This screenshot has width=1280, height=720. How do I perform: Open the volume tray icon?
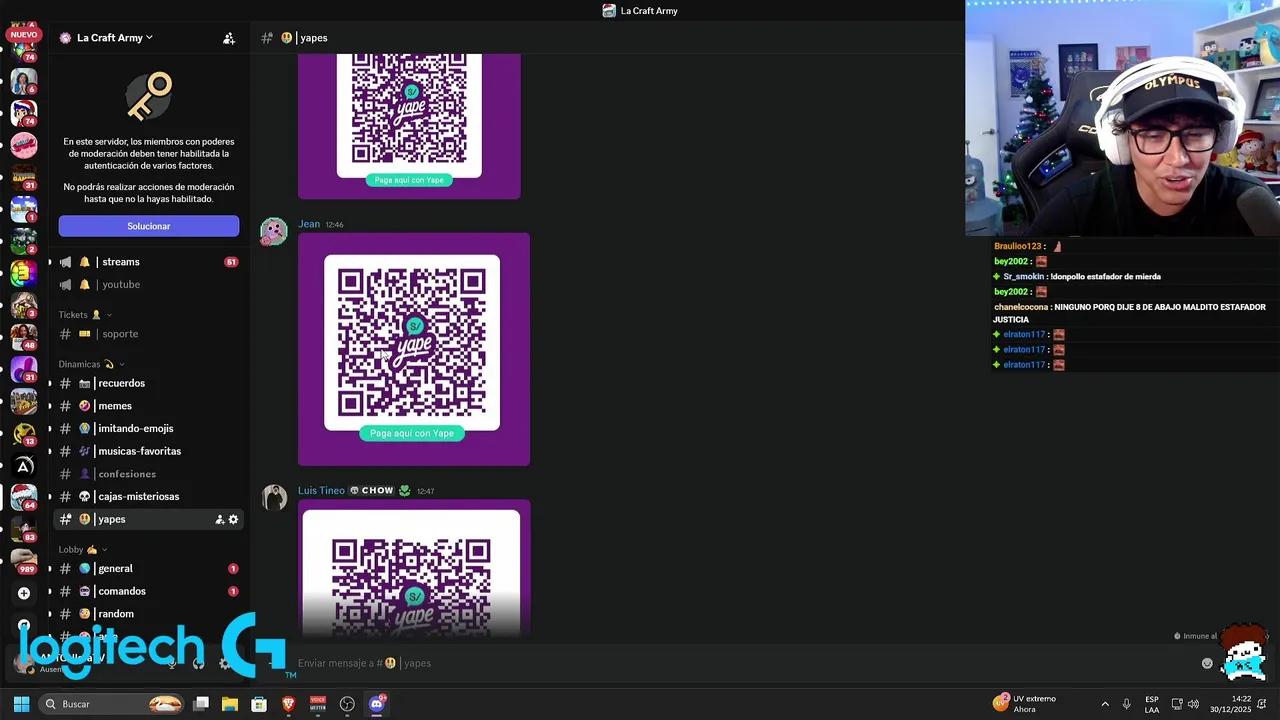1193,704
